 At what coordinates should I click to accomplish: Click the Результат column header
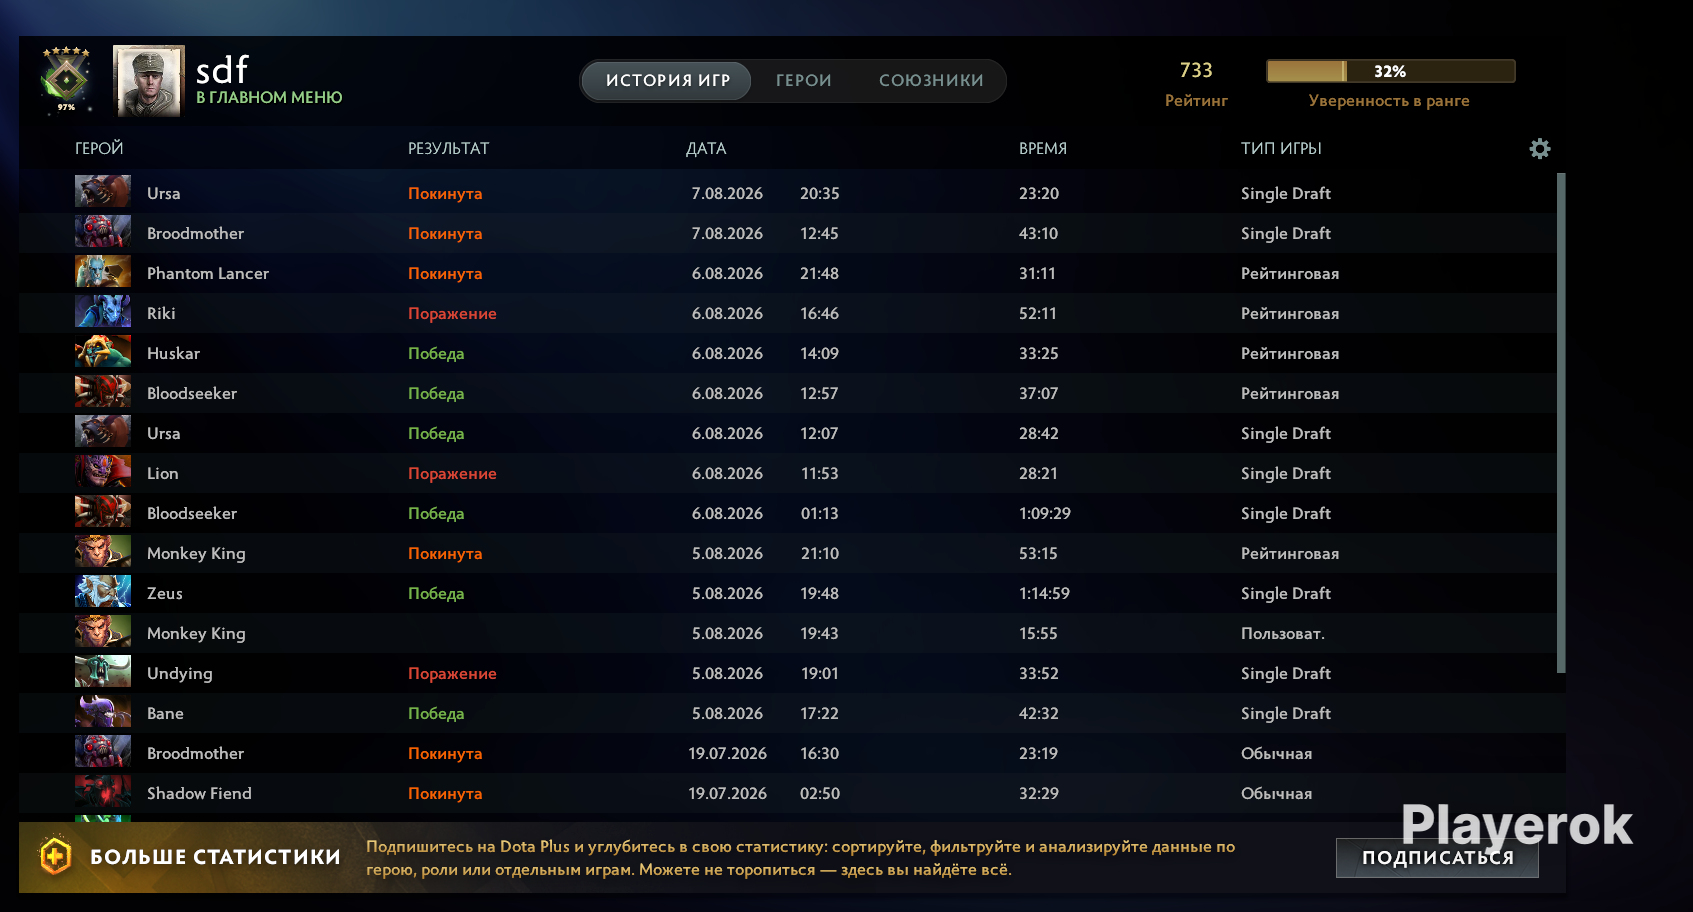[x=448, y=148]
